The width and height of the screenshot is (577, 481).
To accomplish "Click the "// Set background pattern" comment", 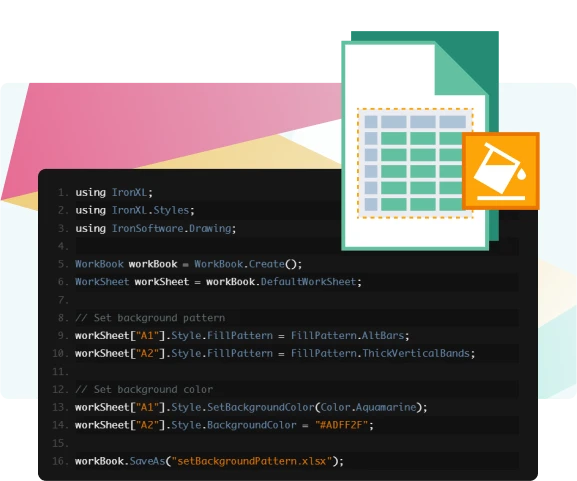I will click(150, 318).
